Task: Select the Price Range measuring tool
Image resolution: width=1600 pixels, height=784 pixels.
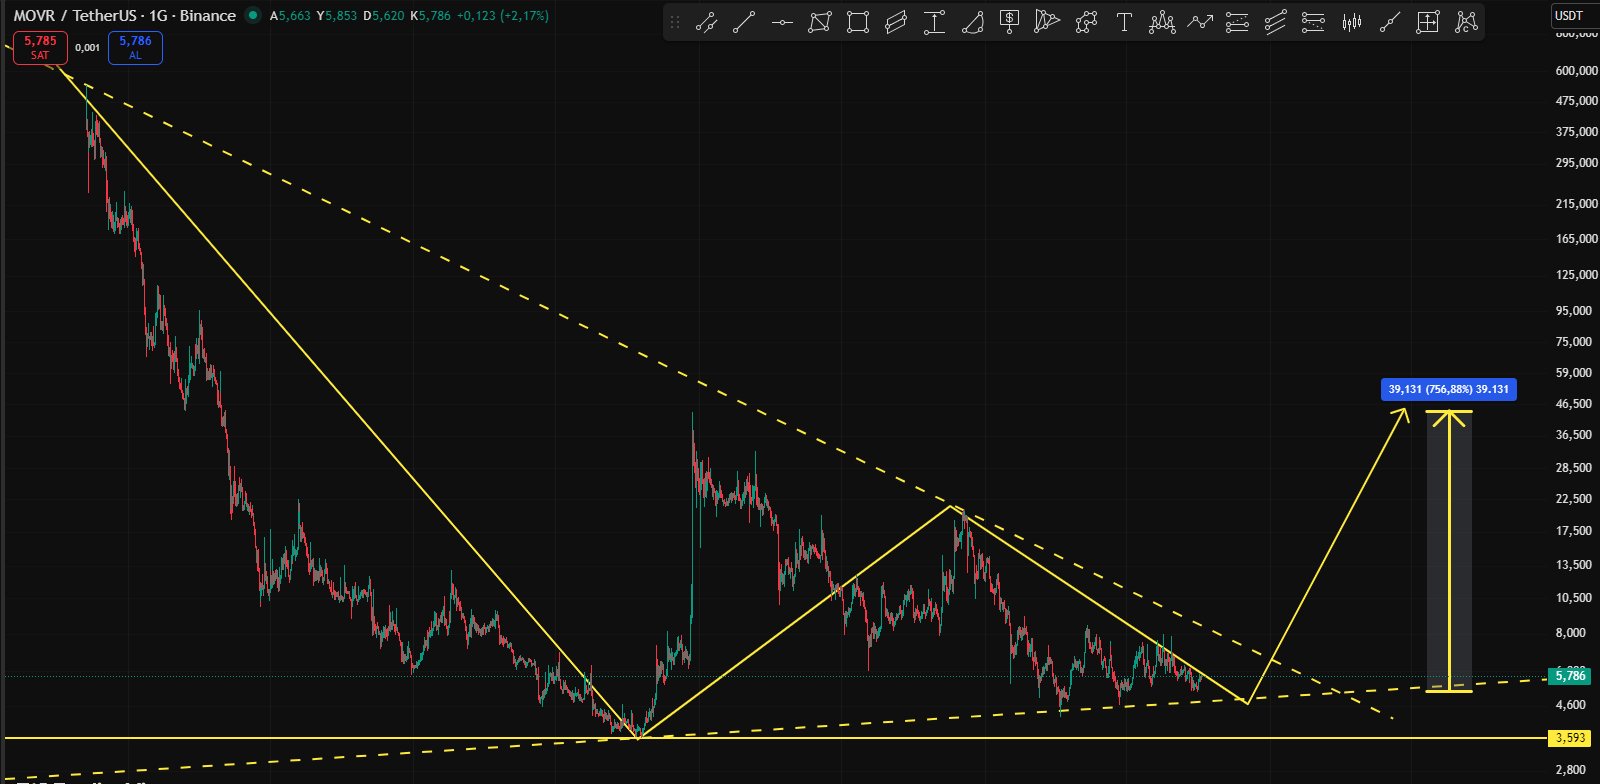Action: pos(934,22)
